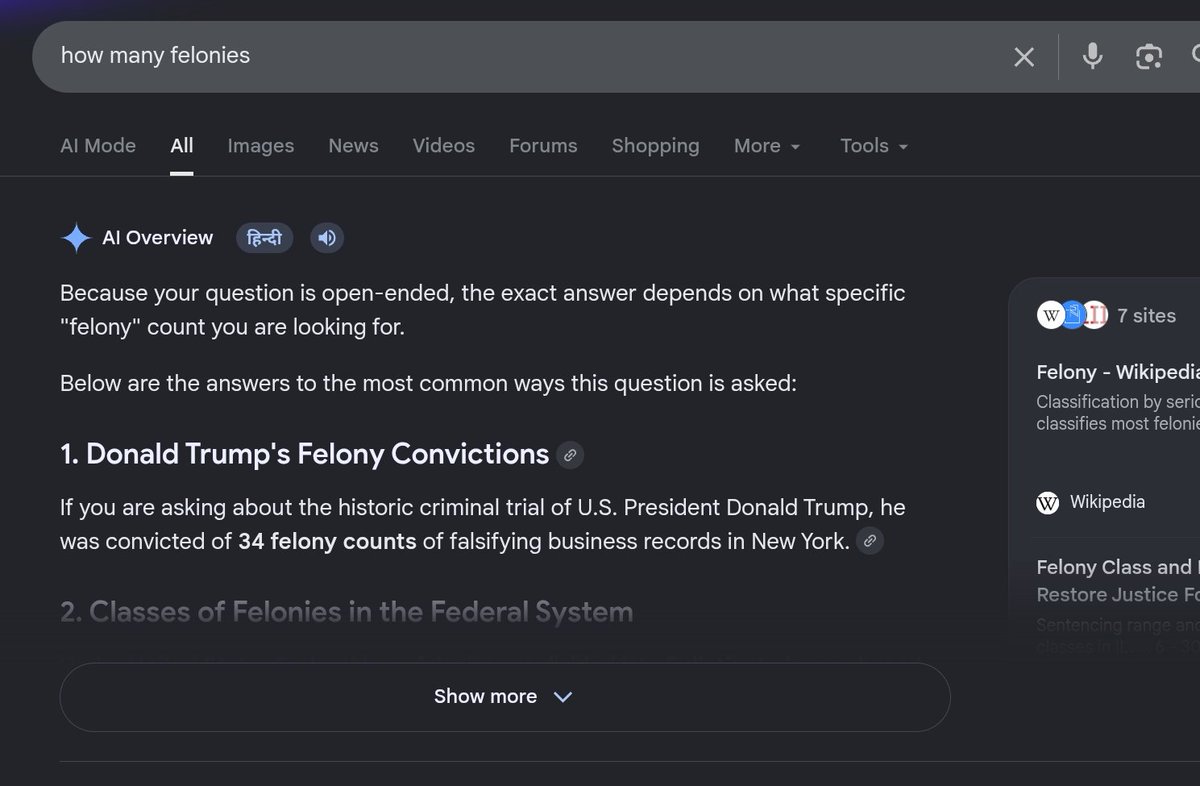
Task: Click the AI Overview sparkle icon
Action: (x=76, y=238)
